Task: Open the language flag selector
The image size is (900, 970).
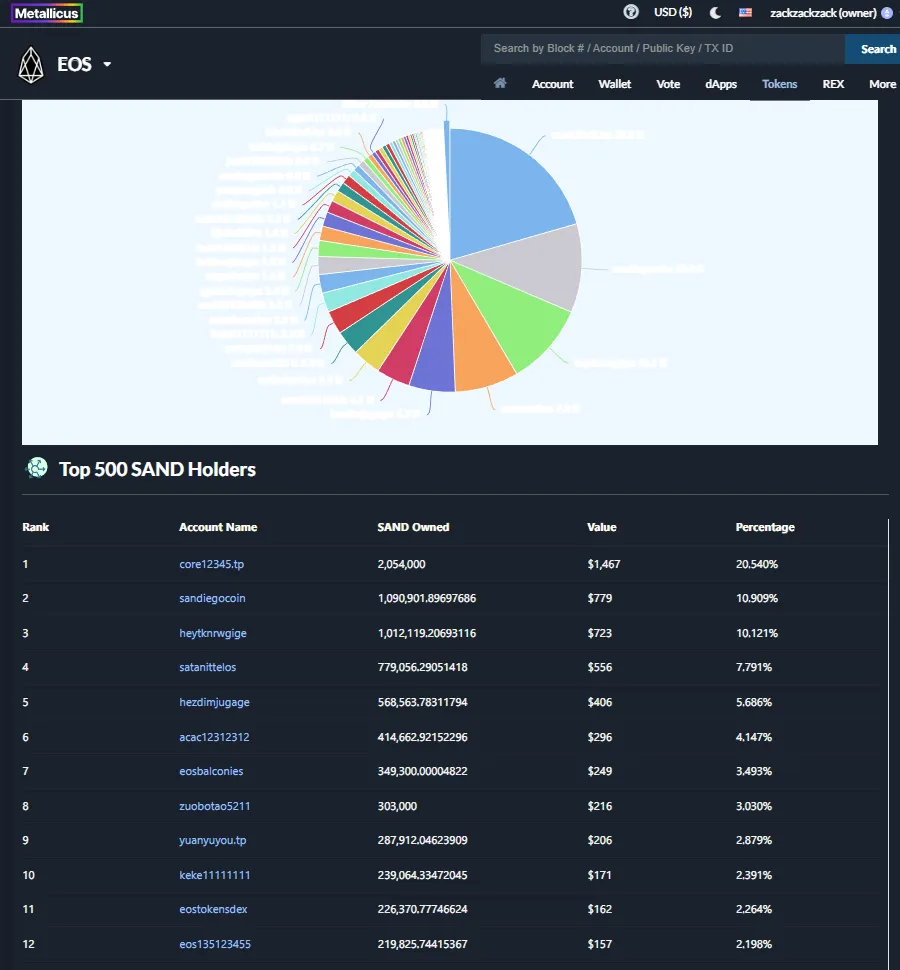Action: tap(745, 12)
